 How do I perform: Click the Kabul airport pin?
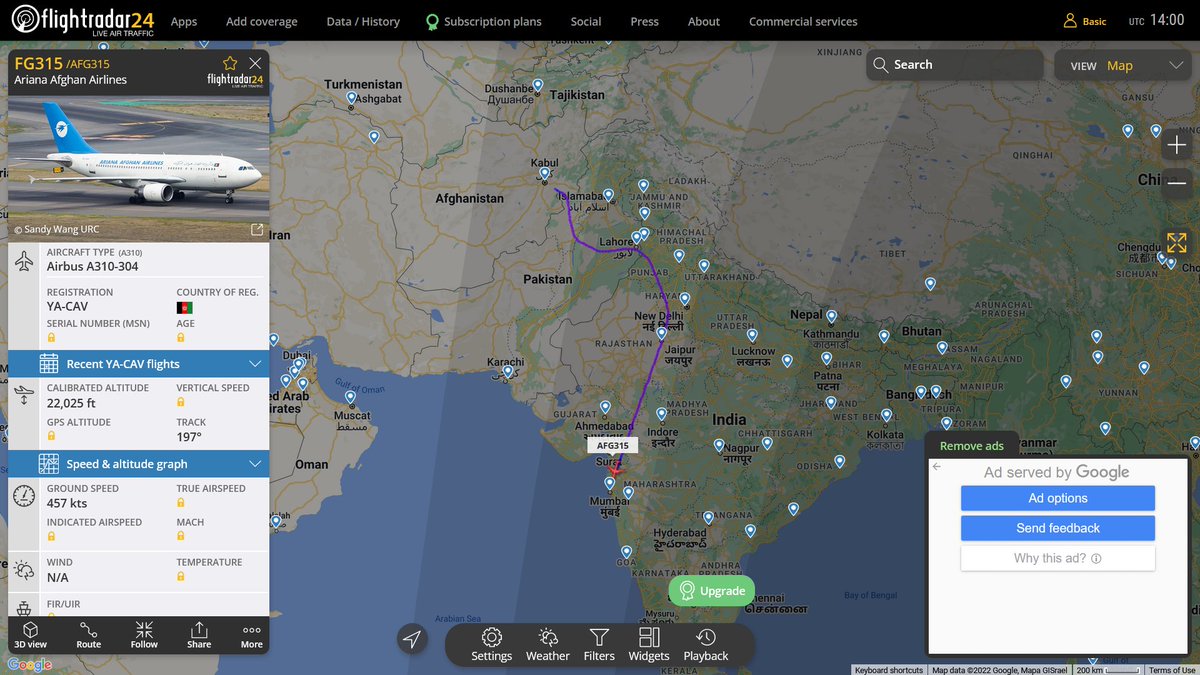(x=544, y=175)
